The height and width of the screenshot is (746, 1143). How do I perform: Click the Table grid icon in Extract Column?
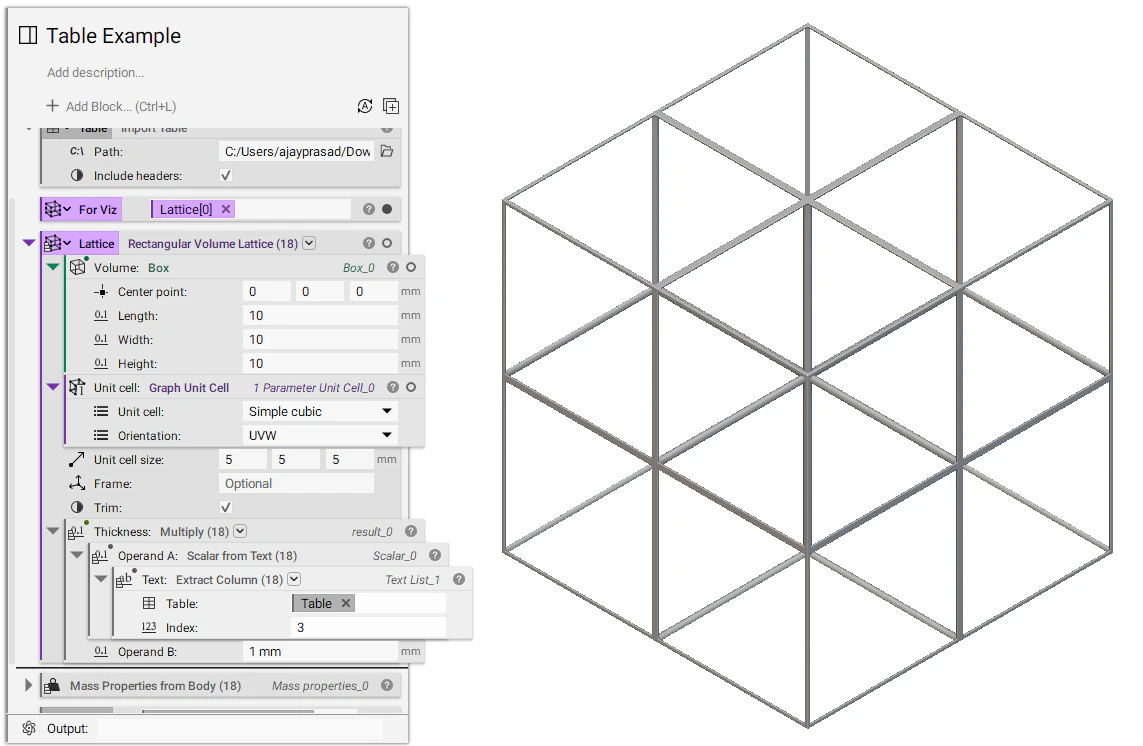pos(149,603)
